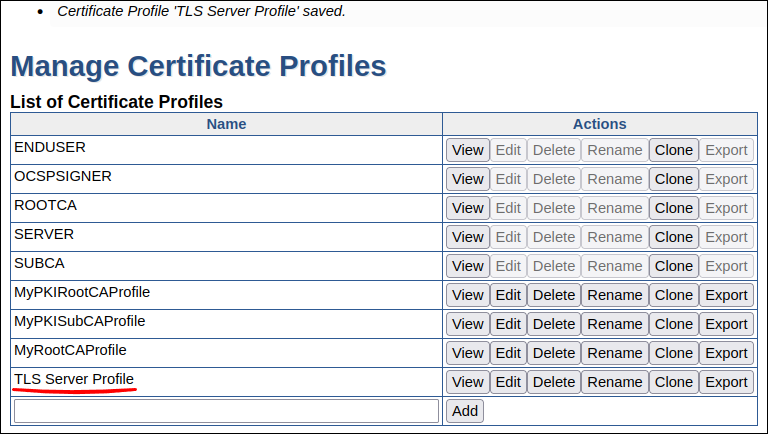Click the new profile name text field
The height and width of the screenshot is (434, 768).
click(226, 411)
